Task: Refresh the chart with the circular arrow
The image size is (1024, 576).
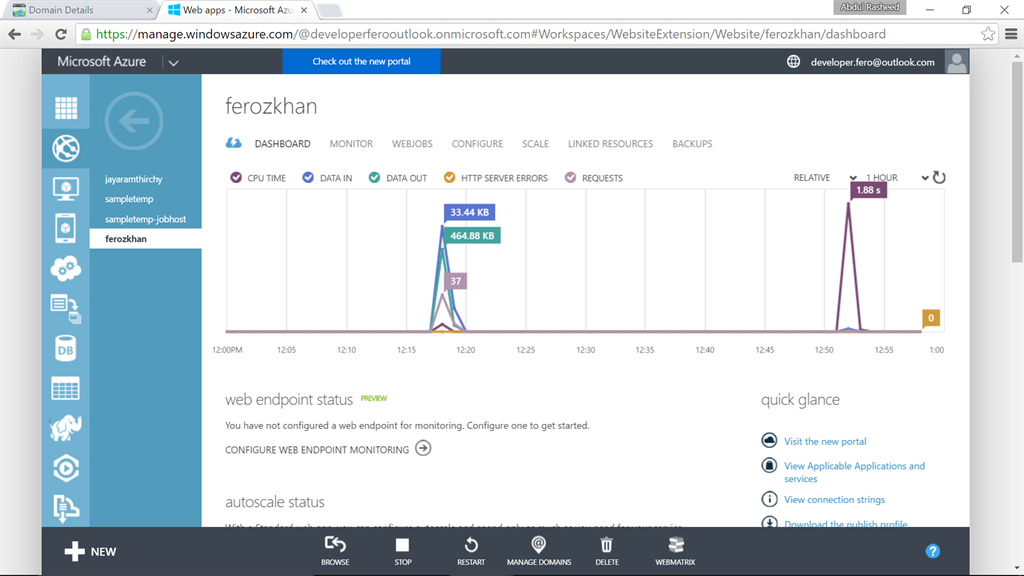Action: (939, 177)
